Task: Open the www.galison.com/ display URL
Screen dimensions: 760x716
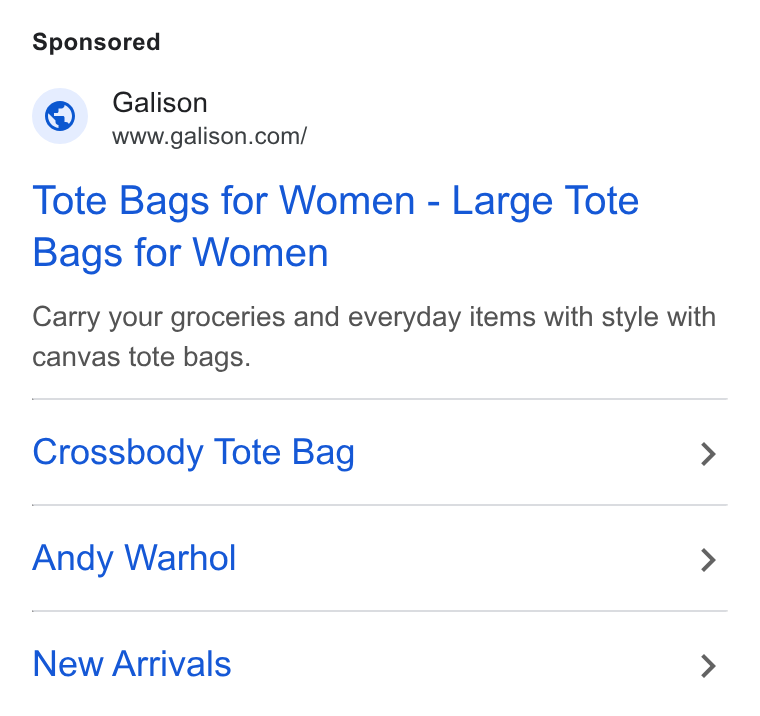Action: pyautogui.click(x=209, y=136)
